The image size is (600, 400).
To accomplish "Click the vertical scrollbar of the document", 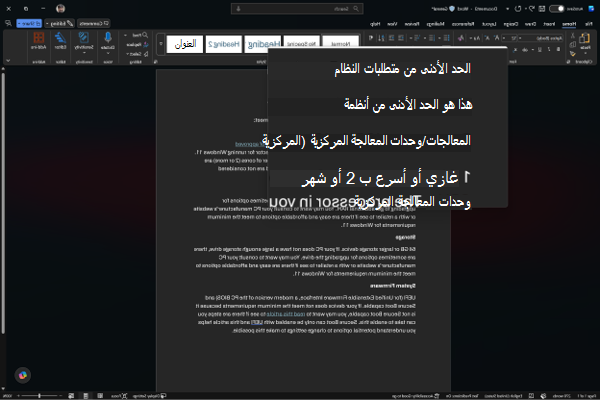I will coord(3,203).
